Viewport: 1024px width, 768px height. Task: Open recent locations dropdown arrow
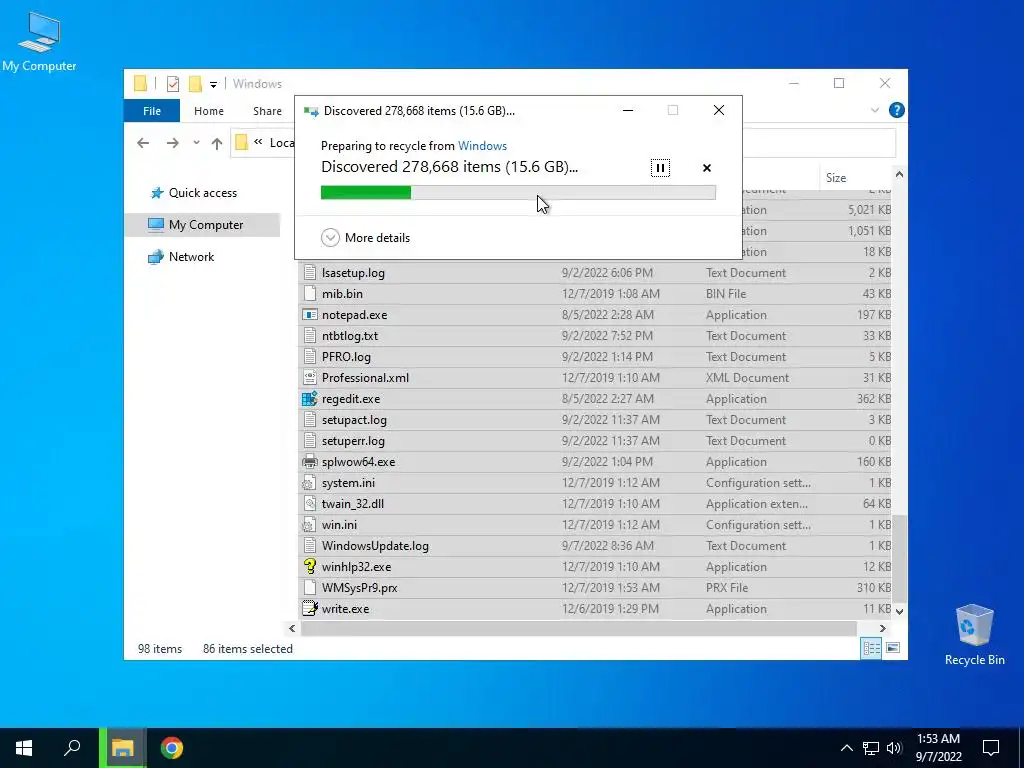click(x=196, y=143)
